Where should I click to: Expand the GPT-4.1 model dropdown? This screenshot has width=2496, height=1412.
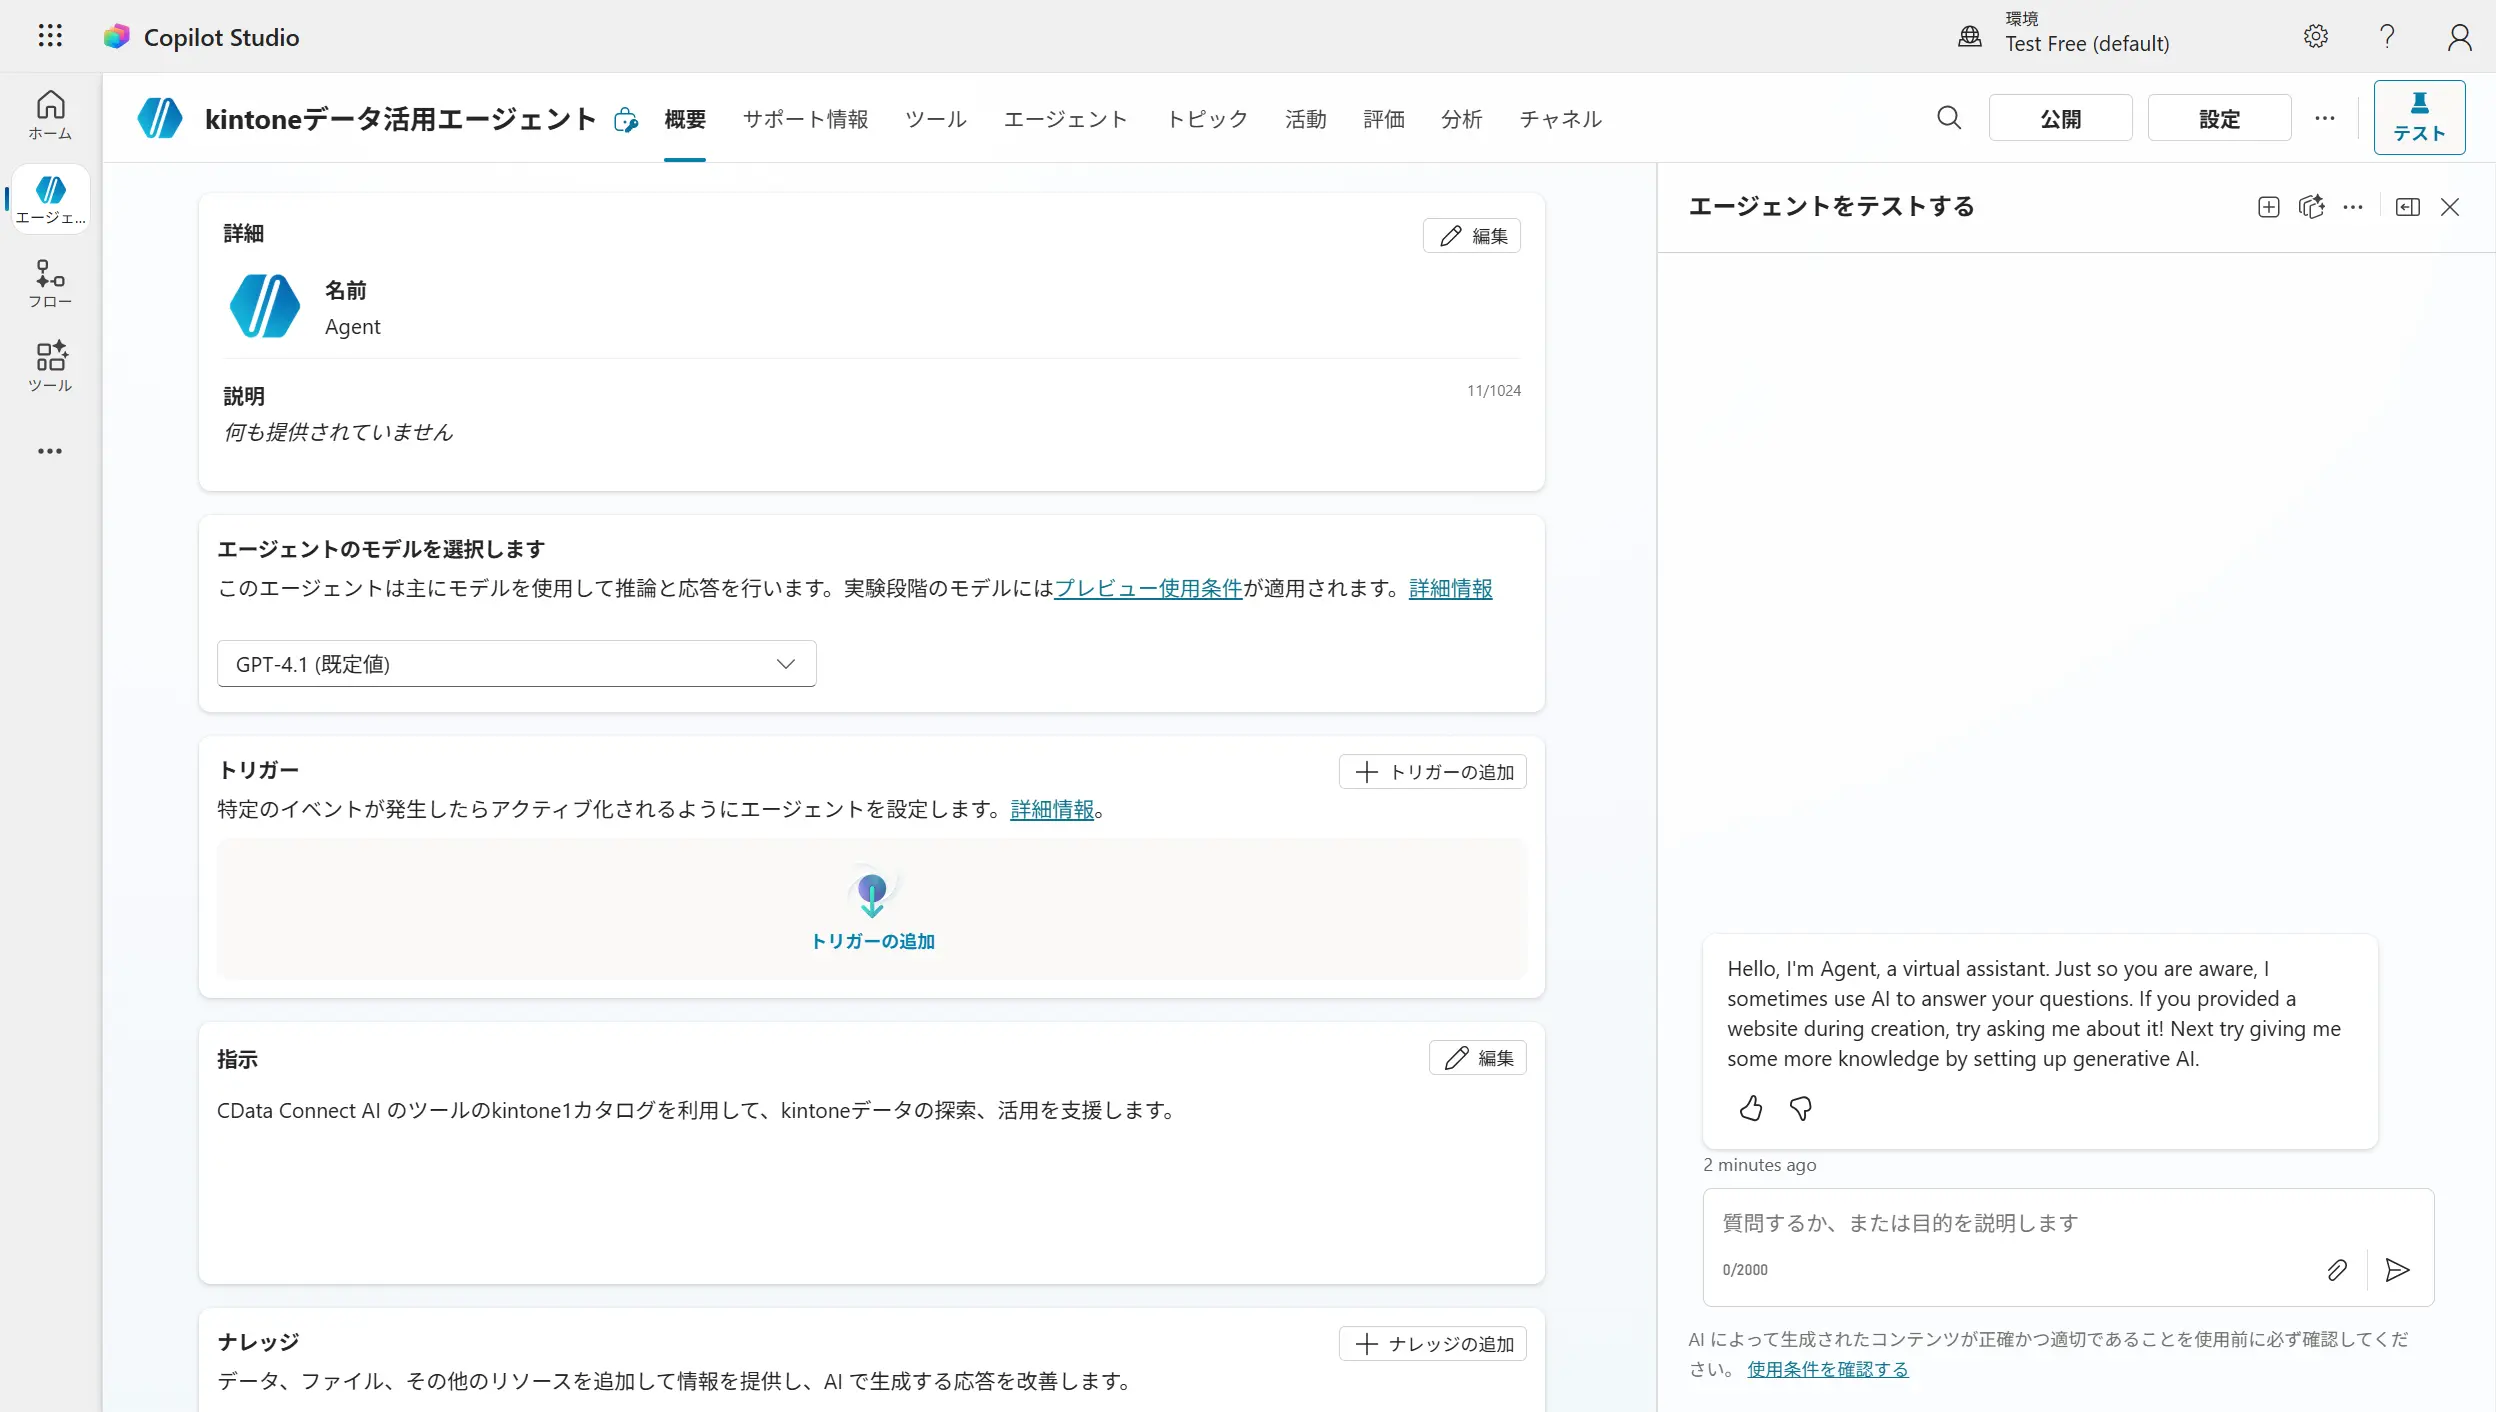click(x=516, y=664)
